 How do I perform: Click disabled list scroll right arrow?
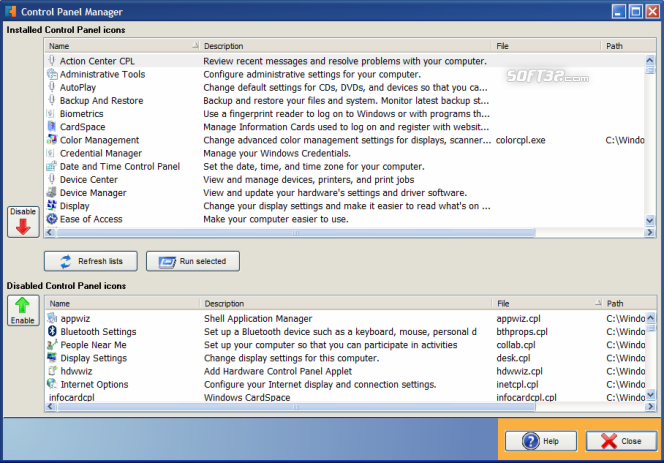[650, 407]
